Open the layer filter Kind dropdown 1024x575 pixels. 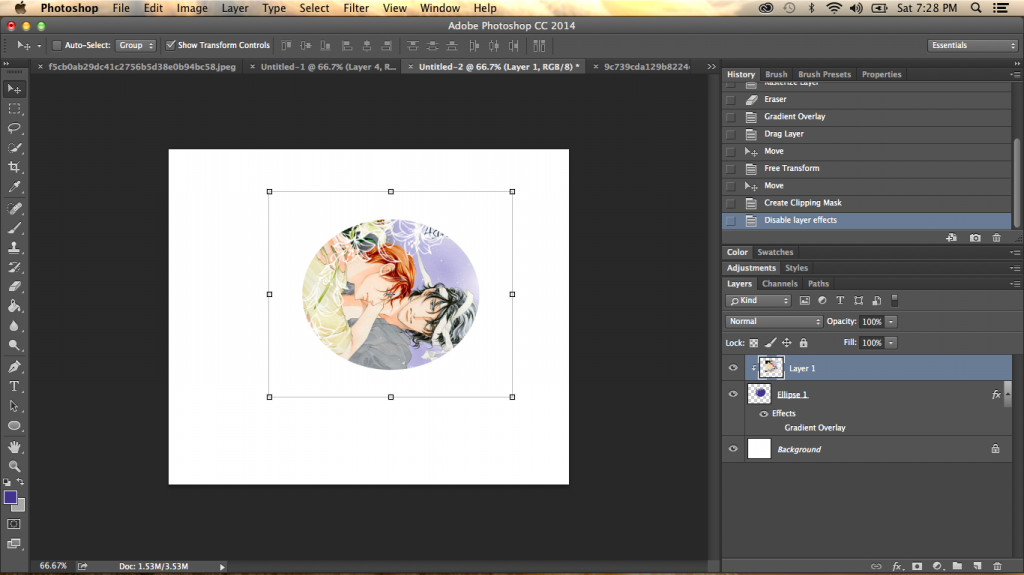758,301
